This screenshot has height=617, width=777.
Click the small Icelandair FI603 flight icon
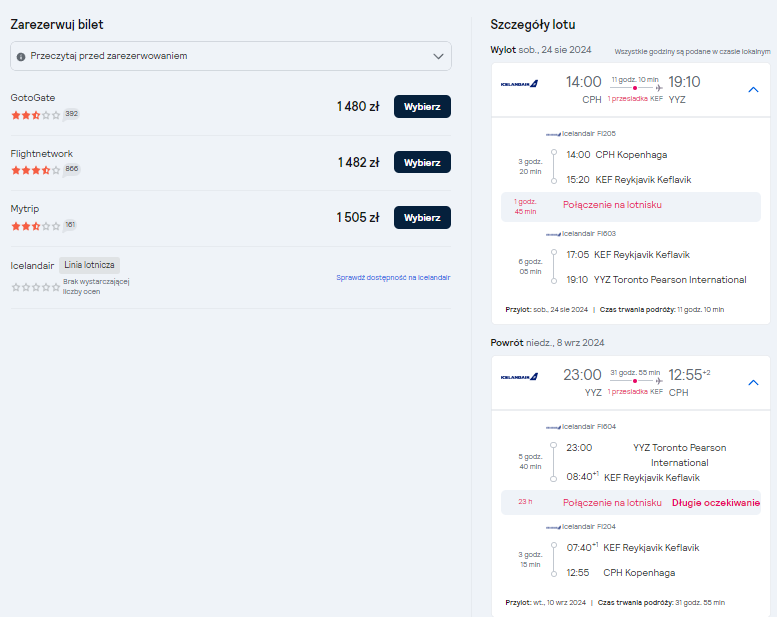[x=553, y=234]
